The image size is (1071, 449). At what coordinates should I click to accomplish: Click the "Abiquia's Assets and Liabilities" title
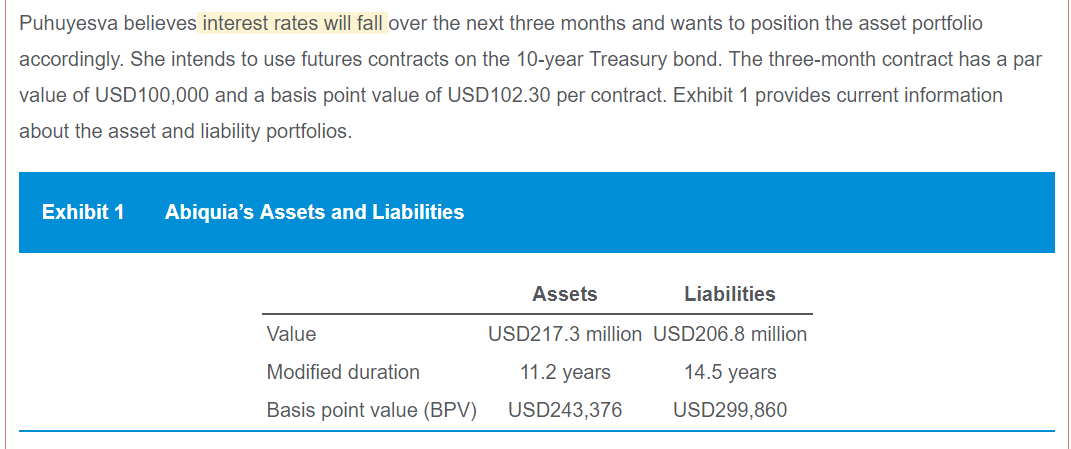[314, 212]
